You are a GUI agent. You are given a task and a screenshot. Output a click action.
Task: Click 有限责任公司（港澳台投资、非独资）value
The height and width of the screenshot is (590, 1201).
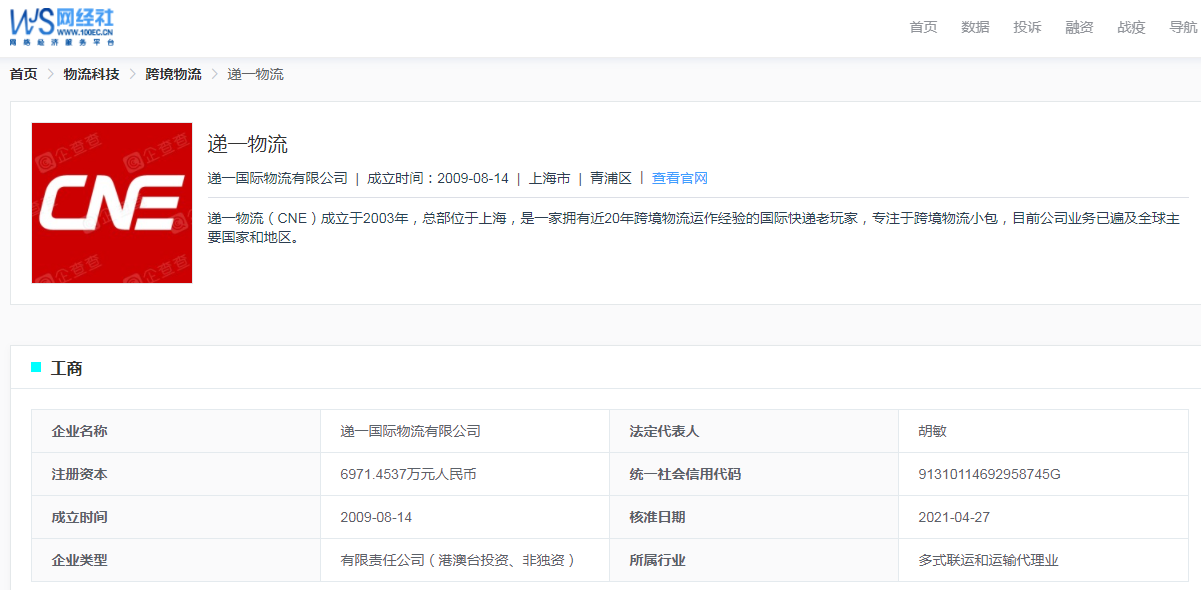[x=461, y=560]
